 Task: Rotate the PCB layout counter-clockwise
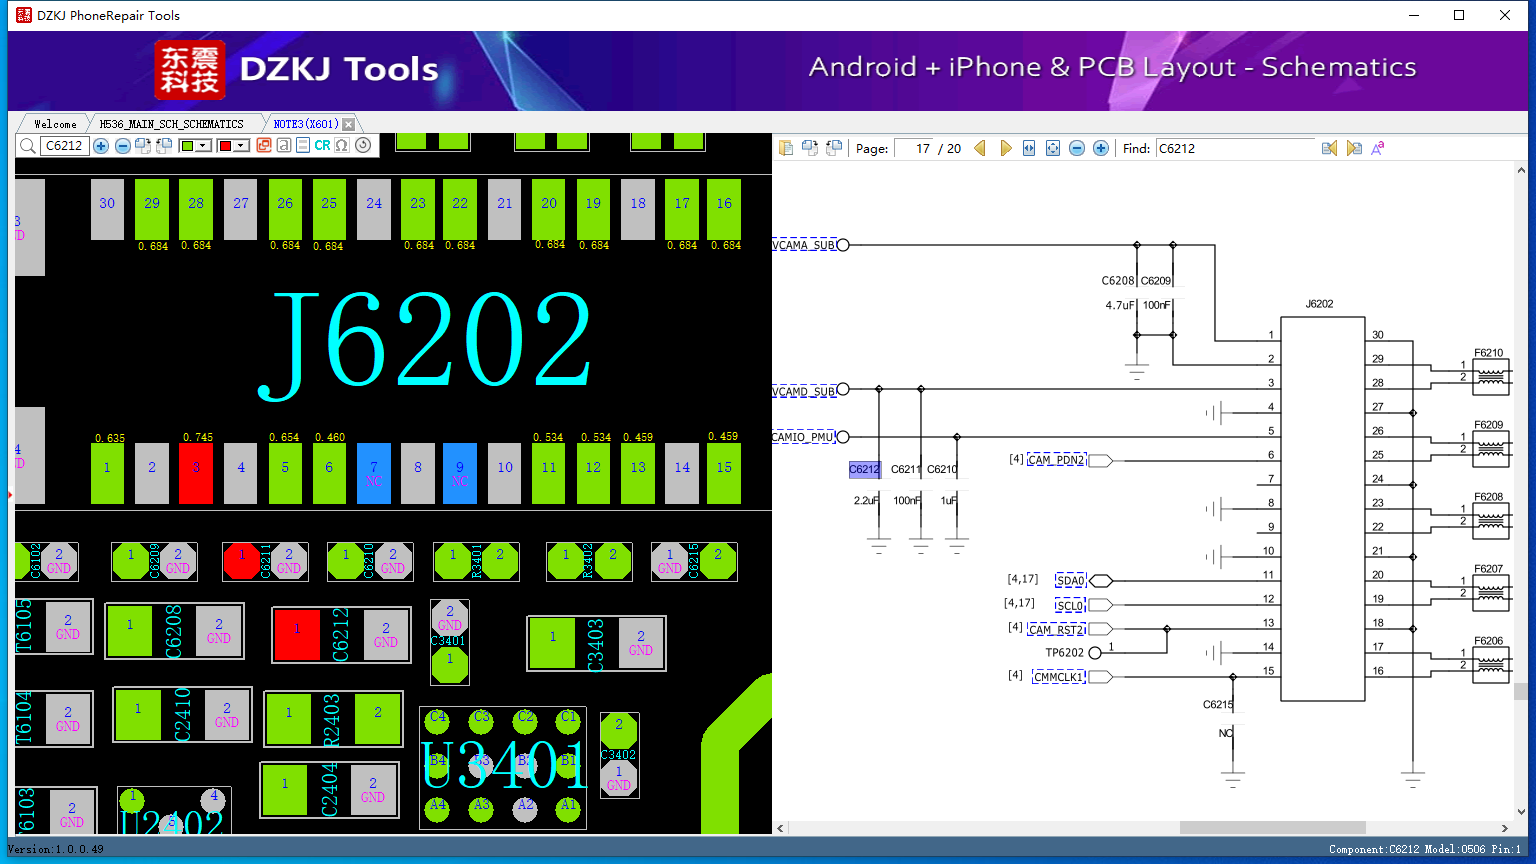pos(164,146)
